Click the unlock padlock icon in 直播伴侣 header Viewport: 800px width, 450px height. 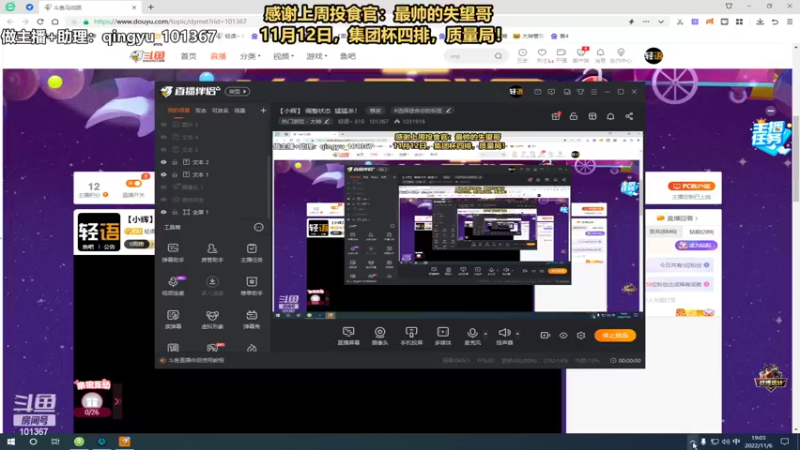pos(573,116)
